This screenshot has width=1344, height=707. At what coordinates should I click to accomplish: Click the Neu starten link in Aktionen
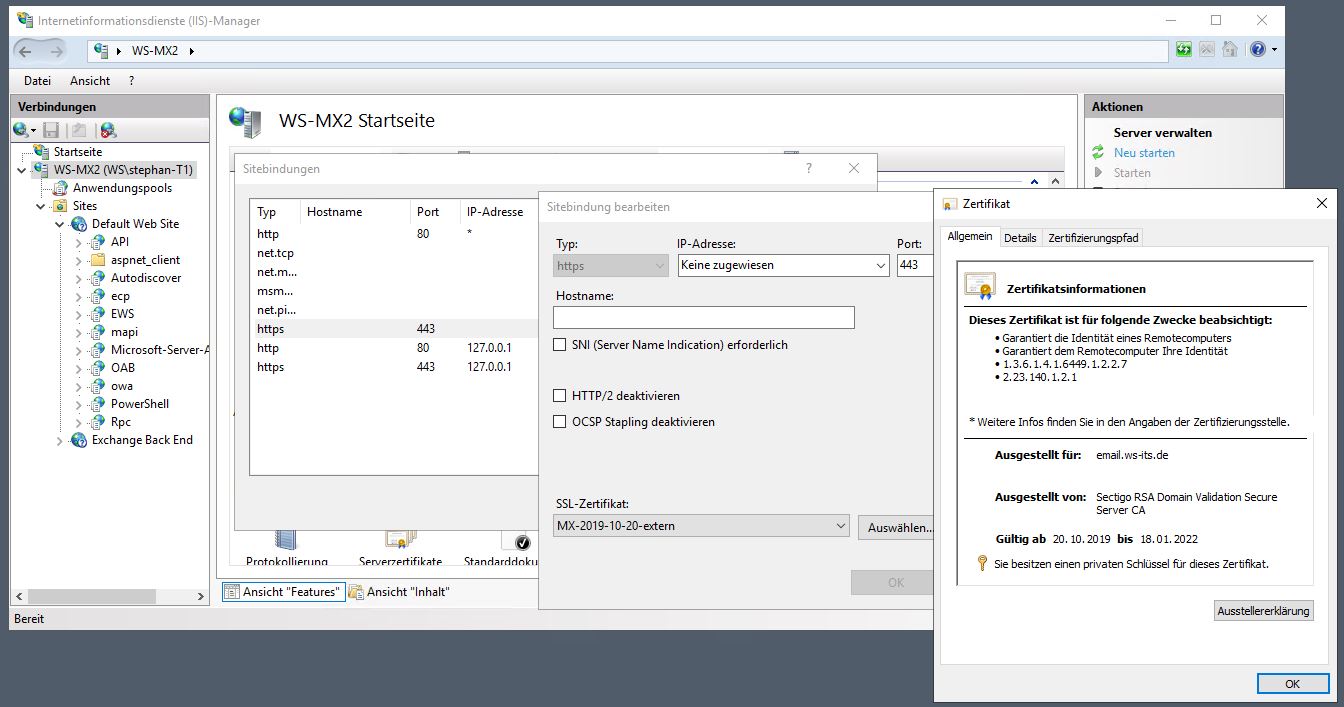click(1144, 153)
